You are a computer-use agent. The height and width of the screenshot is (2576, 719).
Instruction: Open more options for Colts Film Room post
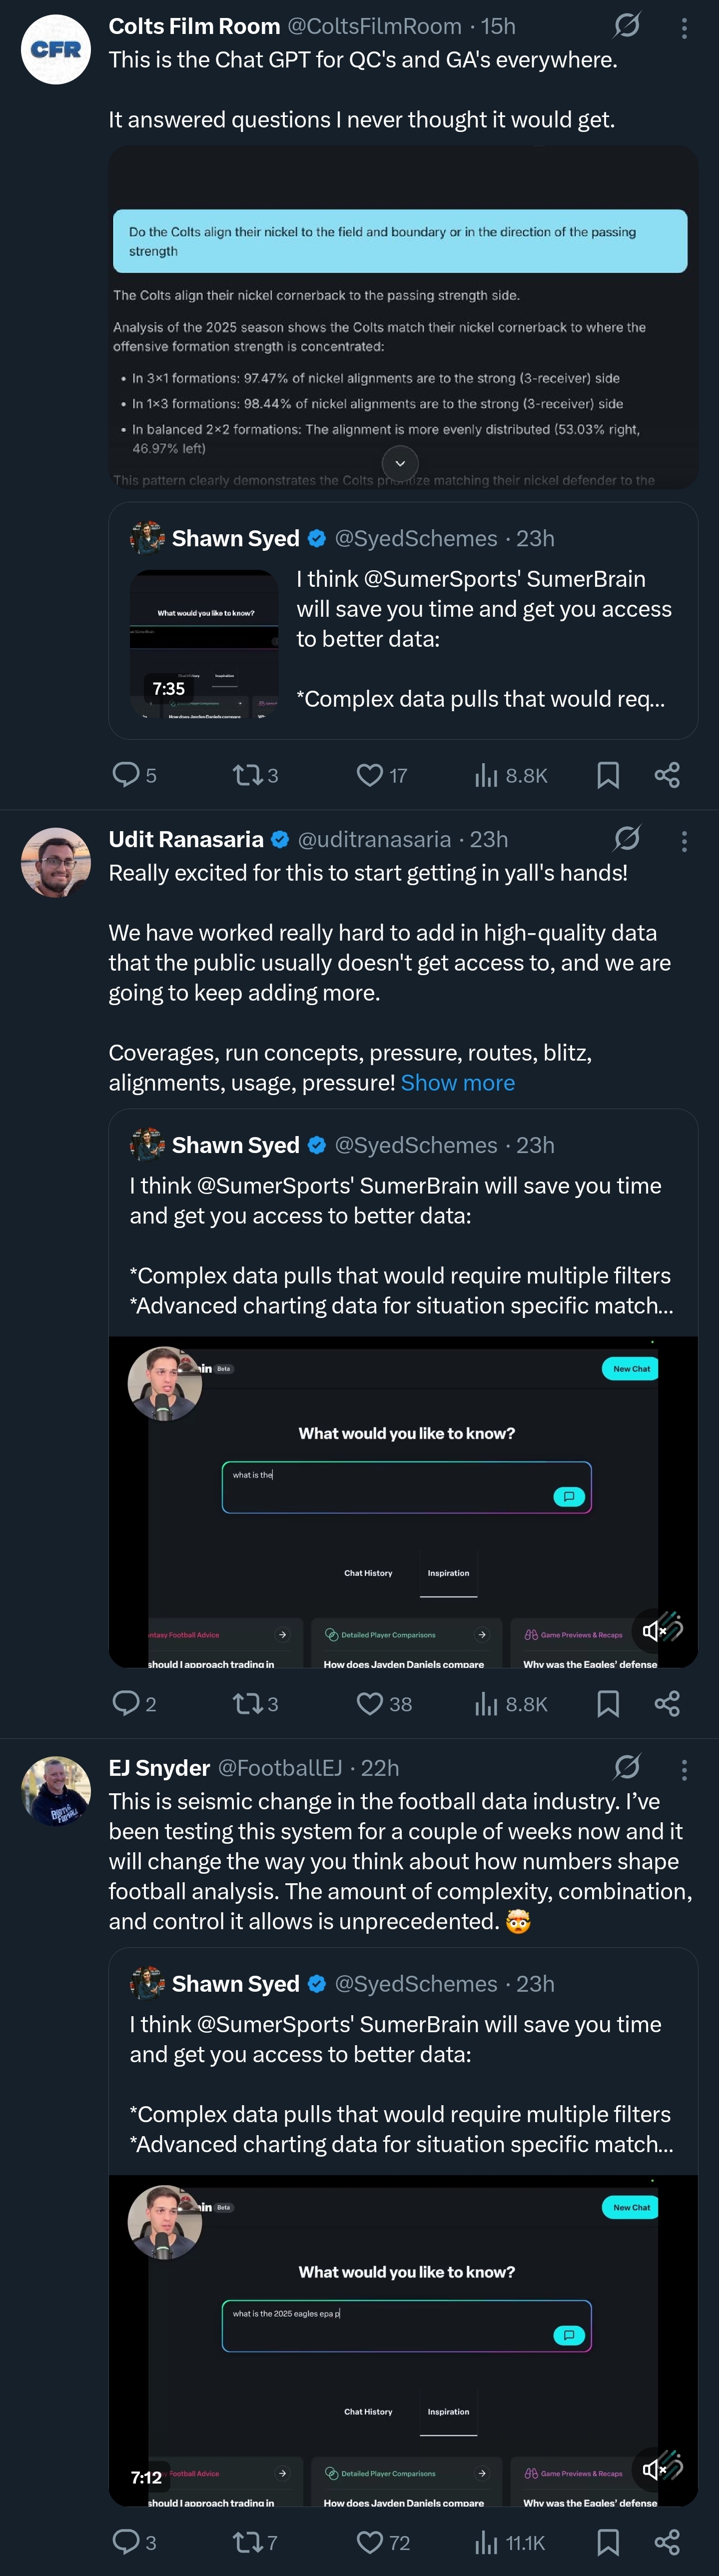pos(684,28)
